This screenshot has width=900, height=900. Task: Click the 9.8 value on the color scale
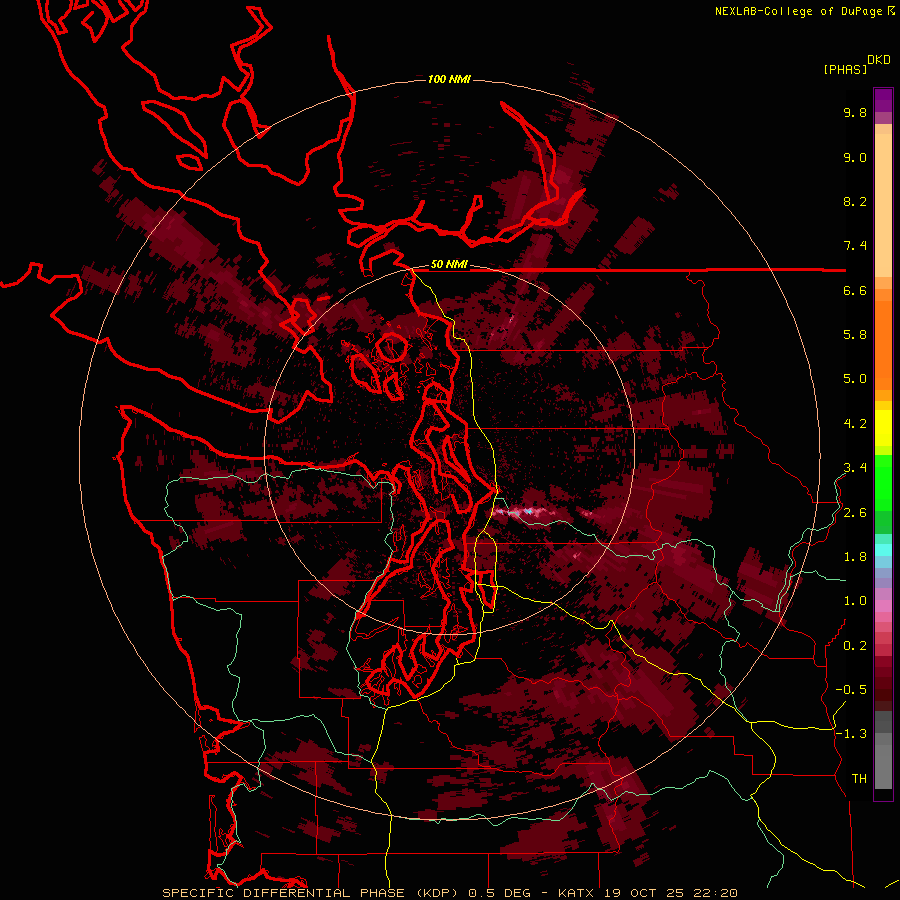855,113
